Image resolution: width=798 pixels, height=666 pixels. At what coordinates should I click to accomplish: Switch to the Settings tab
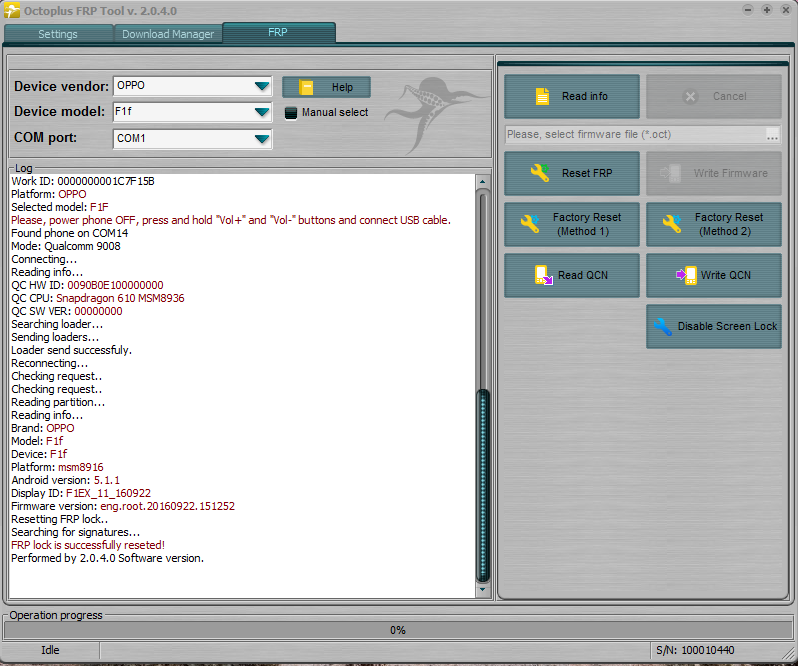[x=58, y=34]
